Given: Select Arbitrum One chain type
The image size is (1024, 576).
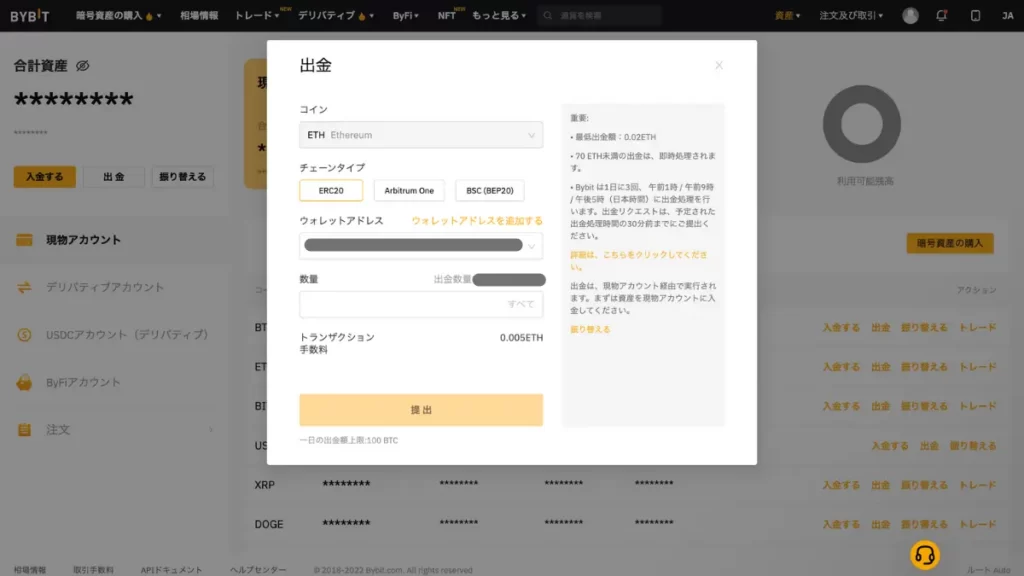Looking at the screenshot, I should click(x=409, y=191).
